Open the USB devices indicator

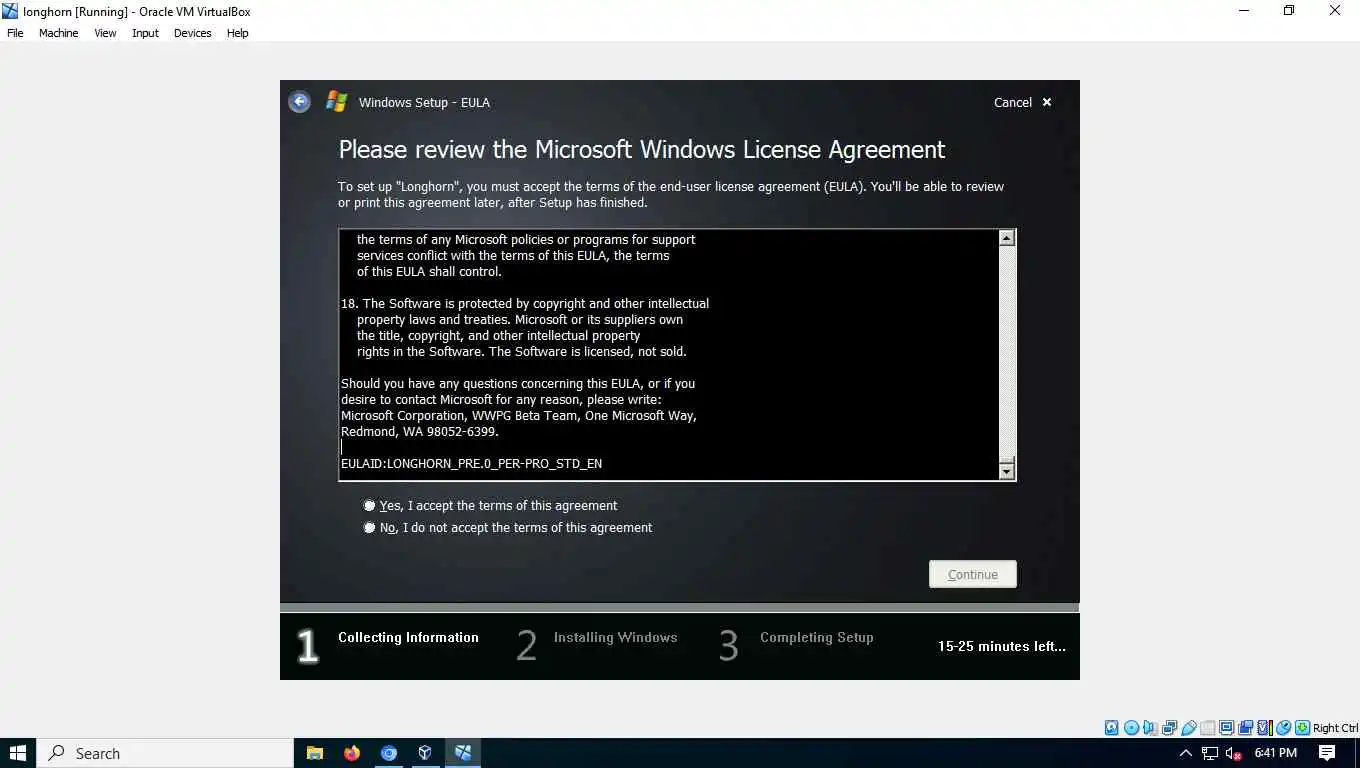(x=1189, y=728)
